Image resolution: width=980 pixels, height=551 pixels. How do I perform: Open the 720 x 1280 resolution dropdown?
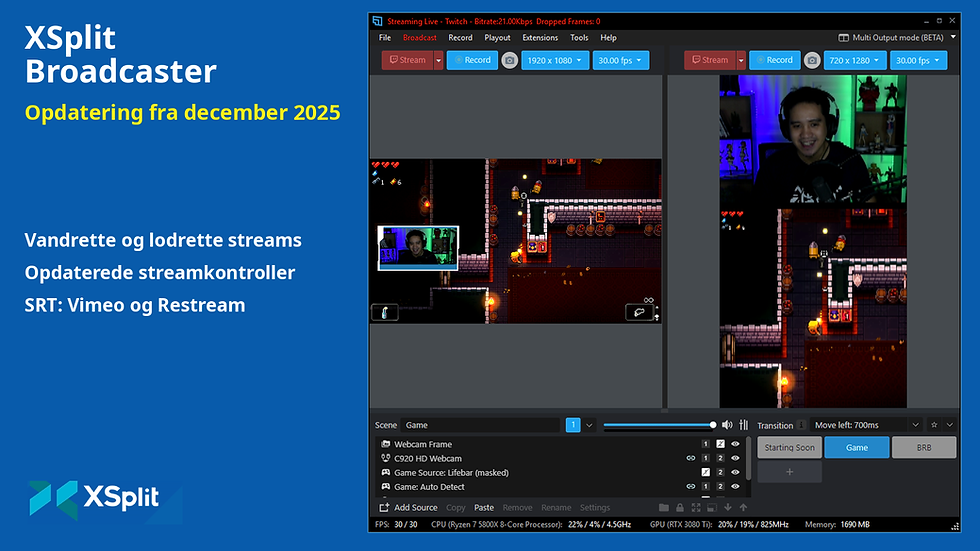coord(854,61)
